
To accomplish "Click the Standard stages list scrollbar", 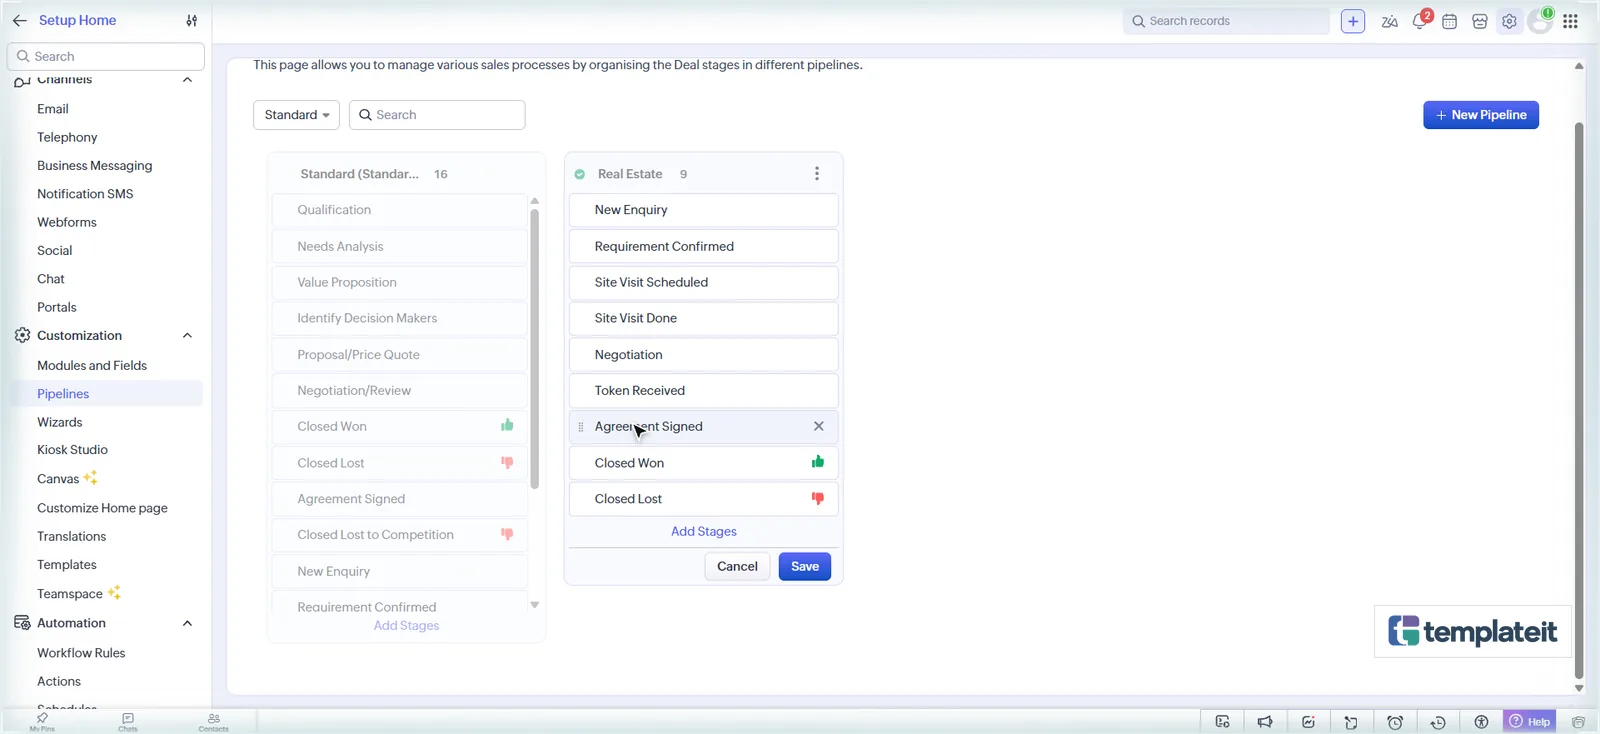I will (534, 348).
